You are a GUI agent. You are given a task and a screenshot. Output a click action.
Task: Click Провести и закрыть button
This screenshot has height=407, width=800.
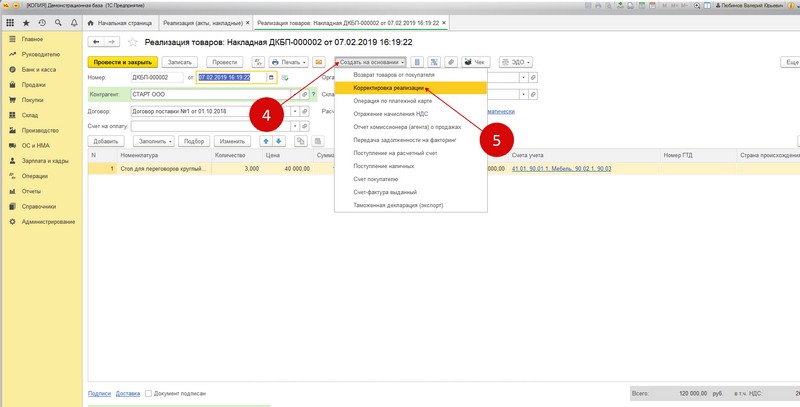point(123,62)
